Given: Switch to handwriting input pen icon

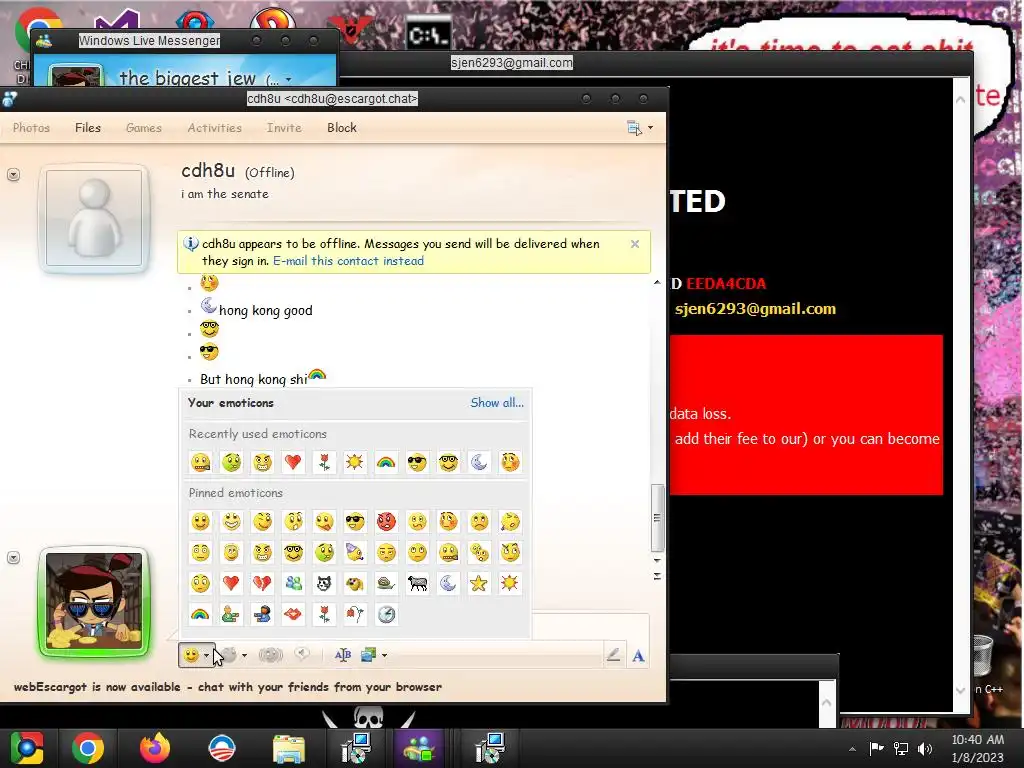Looking at the screenshot, I should (x=613, y=655).
